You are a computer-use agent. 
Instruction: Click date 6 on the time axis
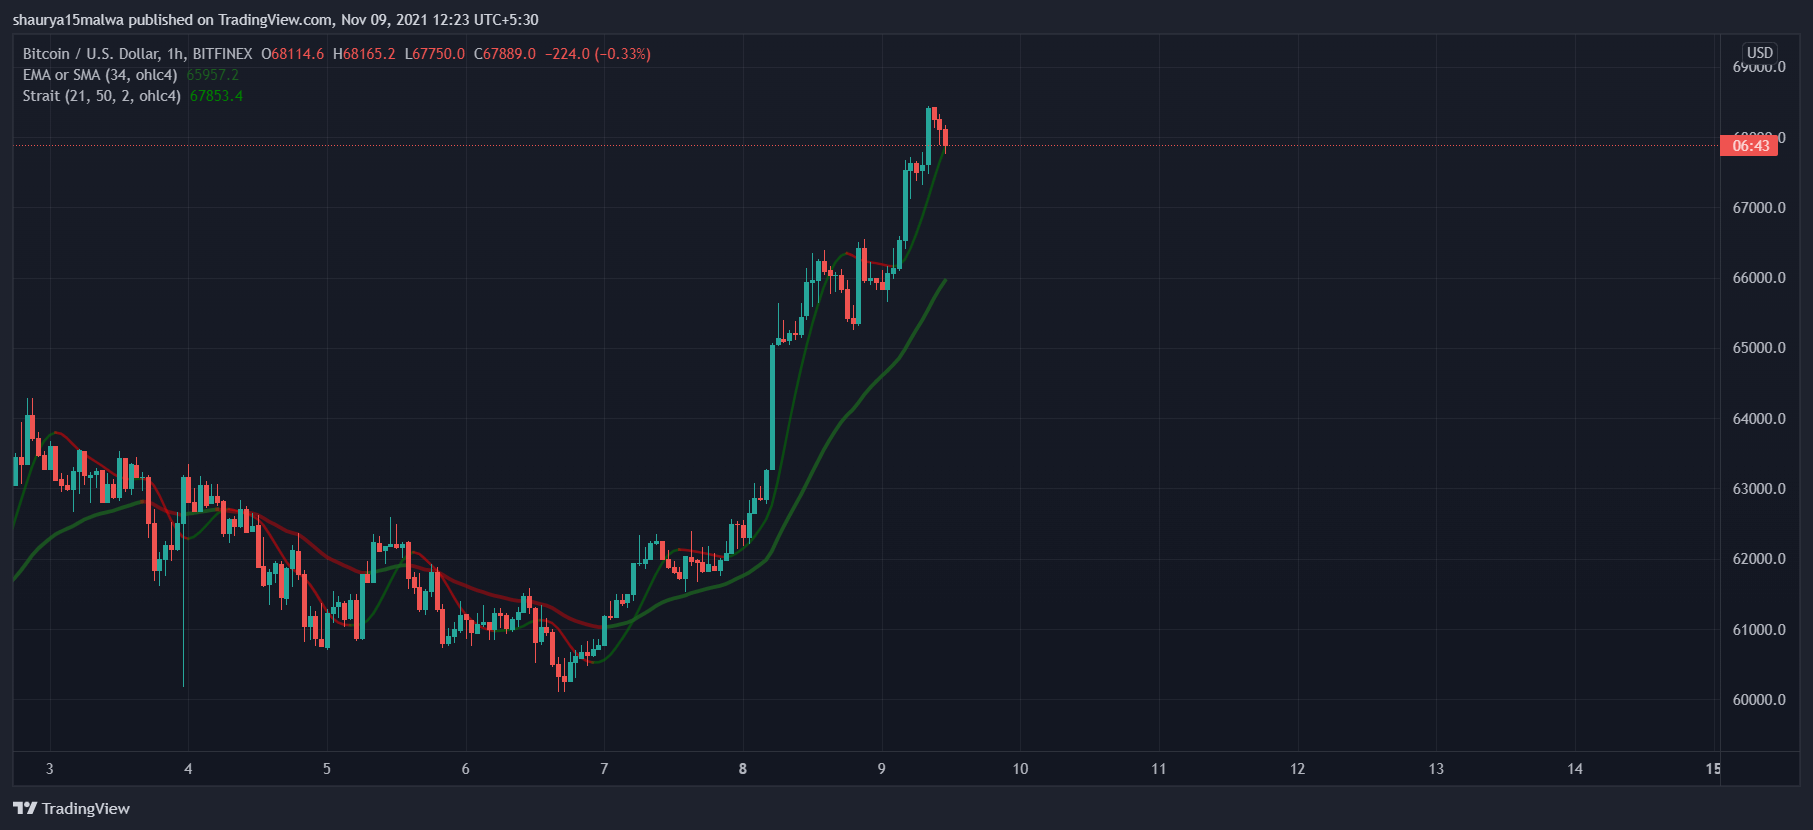(x=466, y=769)
